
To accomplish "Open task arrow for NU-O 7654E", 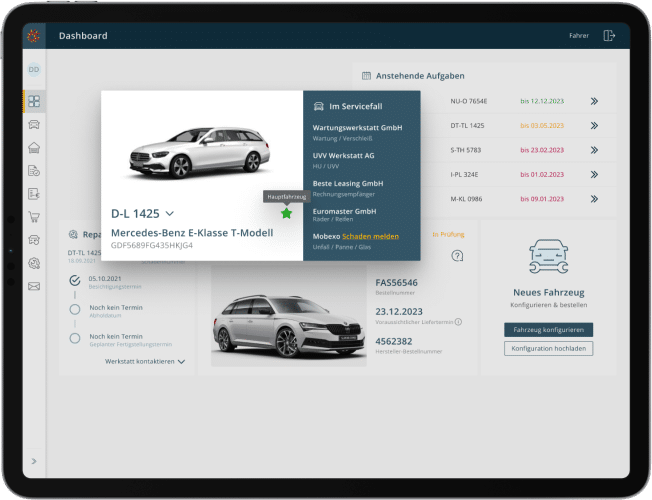I will 594,101.
